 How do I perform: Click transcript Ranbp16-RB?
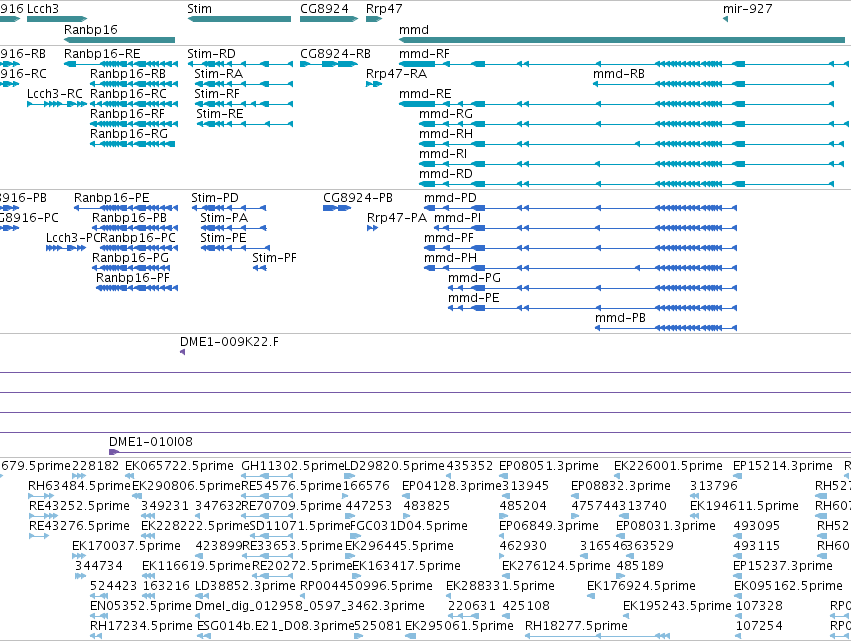[128, 74]
